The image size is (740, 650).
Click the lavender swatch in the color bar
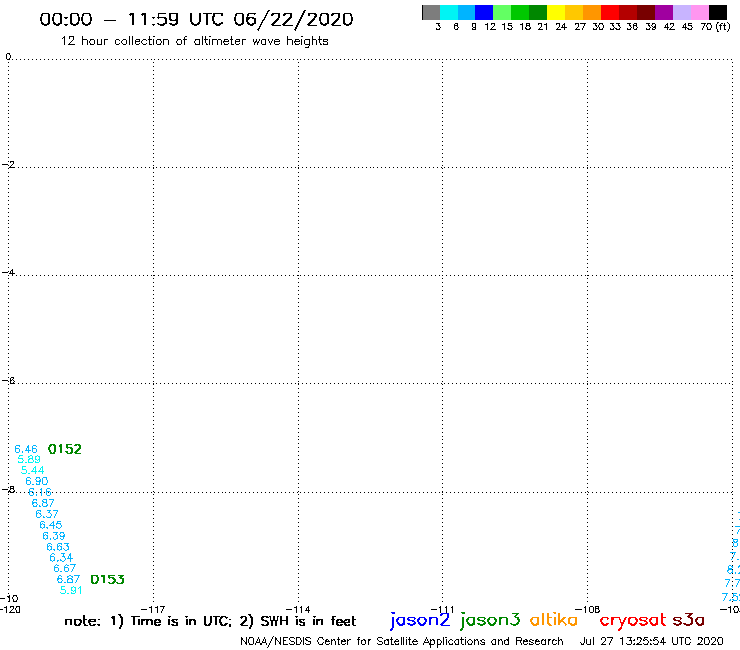[681, 12]
